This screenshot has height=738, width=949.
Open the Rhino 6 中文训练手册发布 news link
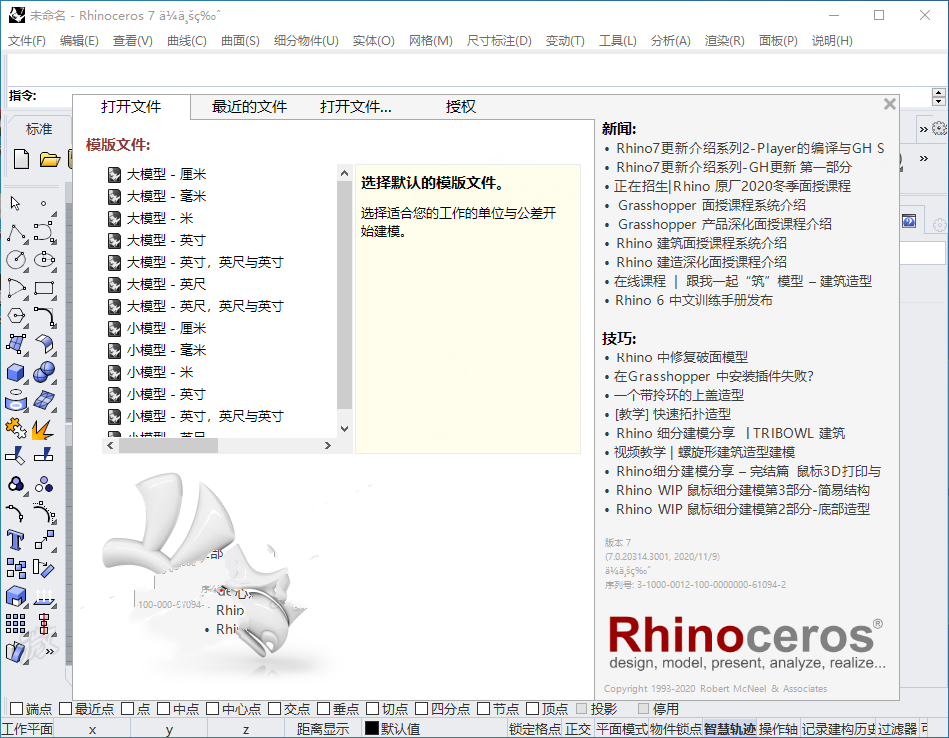click(694, 300)
